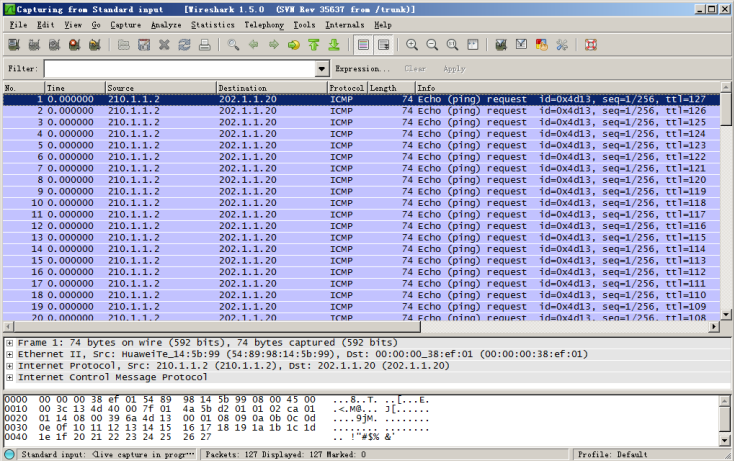Image resolution: width=734 pixels, height=461 pixels.
Task: Toggle auto scroll in live capture
Action: click(x=383, y=45)
